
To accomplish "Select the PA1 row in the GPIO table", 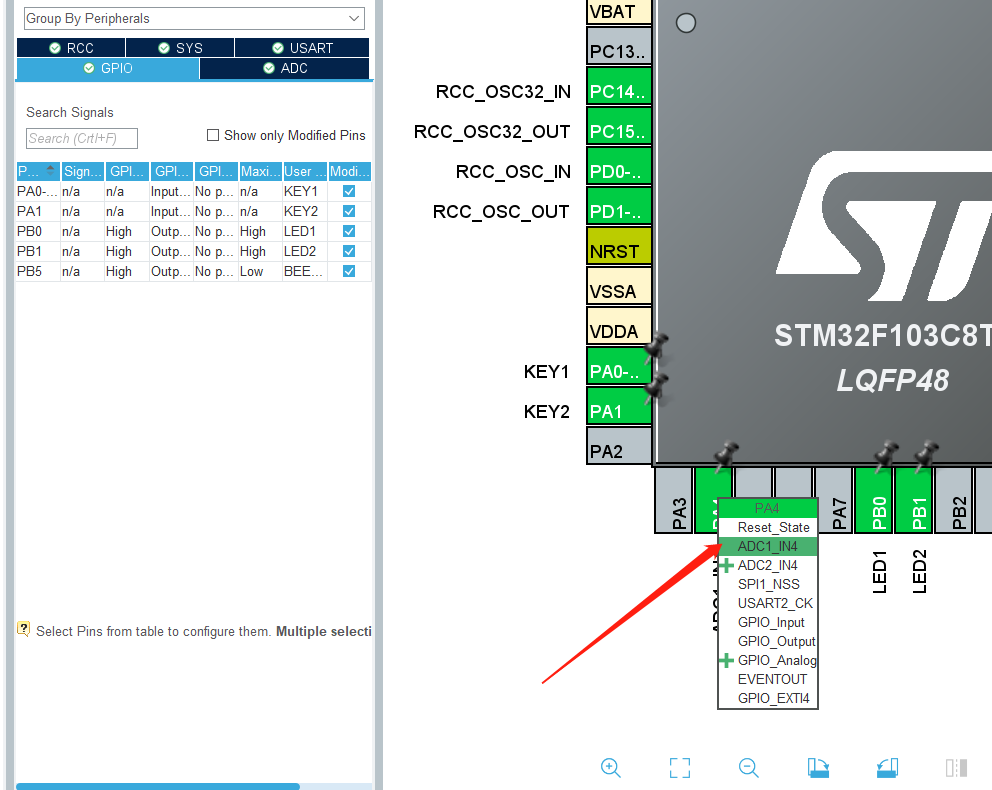I will pyautogui.click(x=194, y=211).
